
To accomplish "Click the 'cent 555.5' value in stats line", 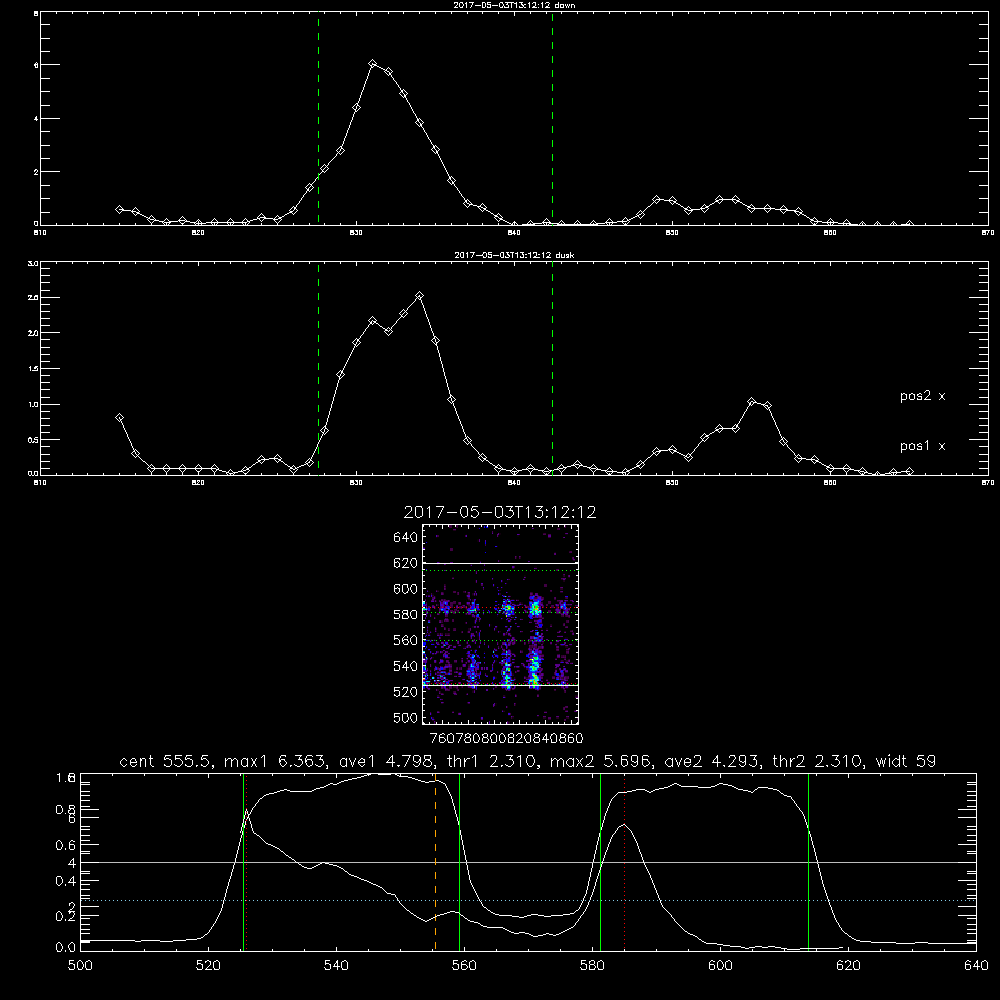I will click(x=166, y=761).
